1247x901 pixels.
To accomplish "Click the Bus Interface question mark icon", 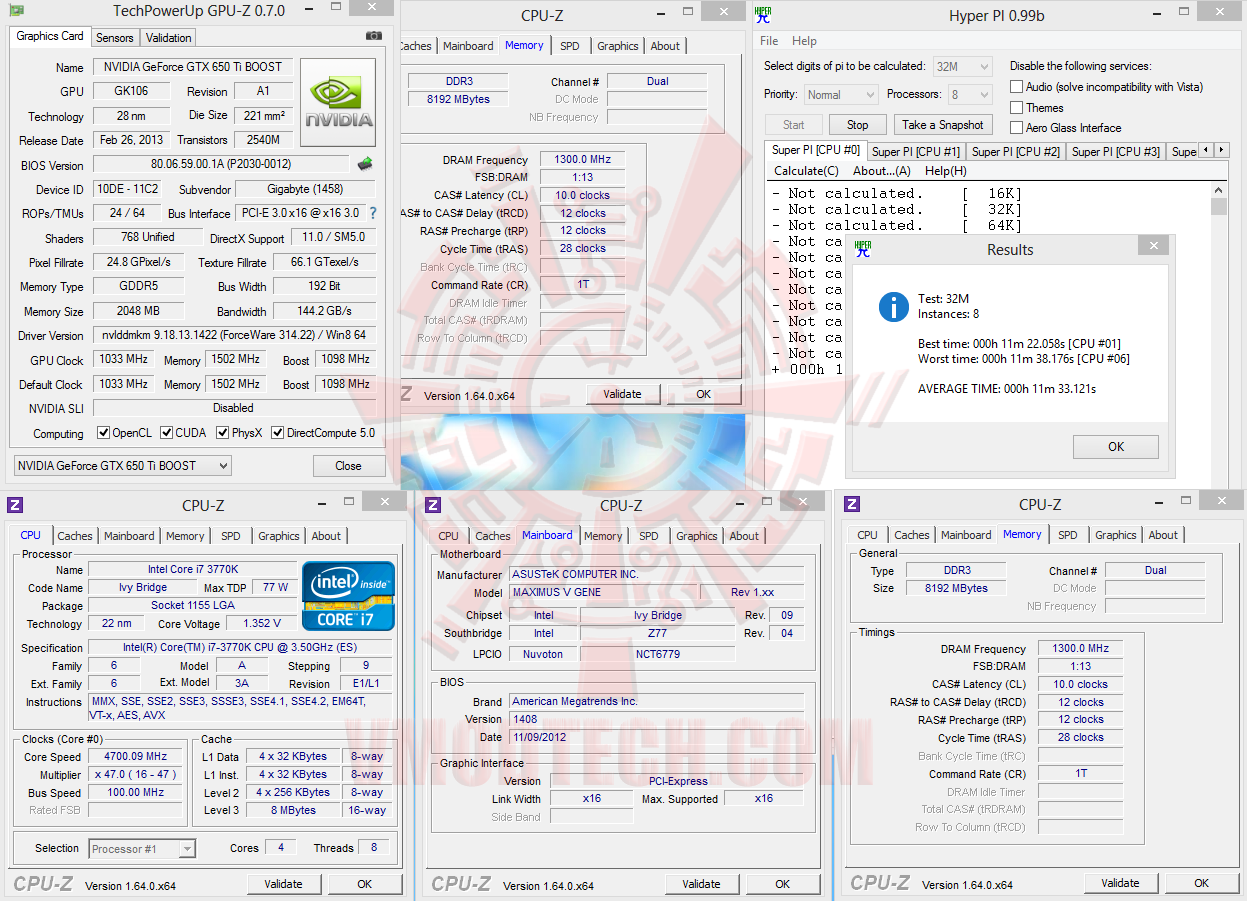I will click(x=373, y=213).
